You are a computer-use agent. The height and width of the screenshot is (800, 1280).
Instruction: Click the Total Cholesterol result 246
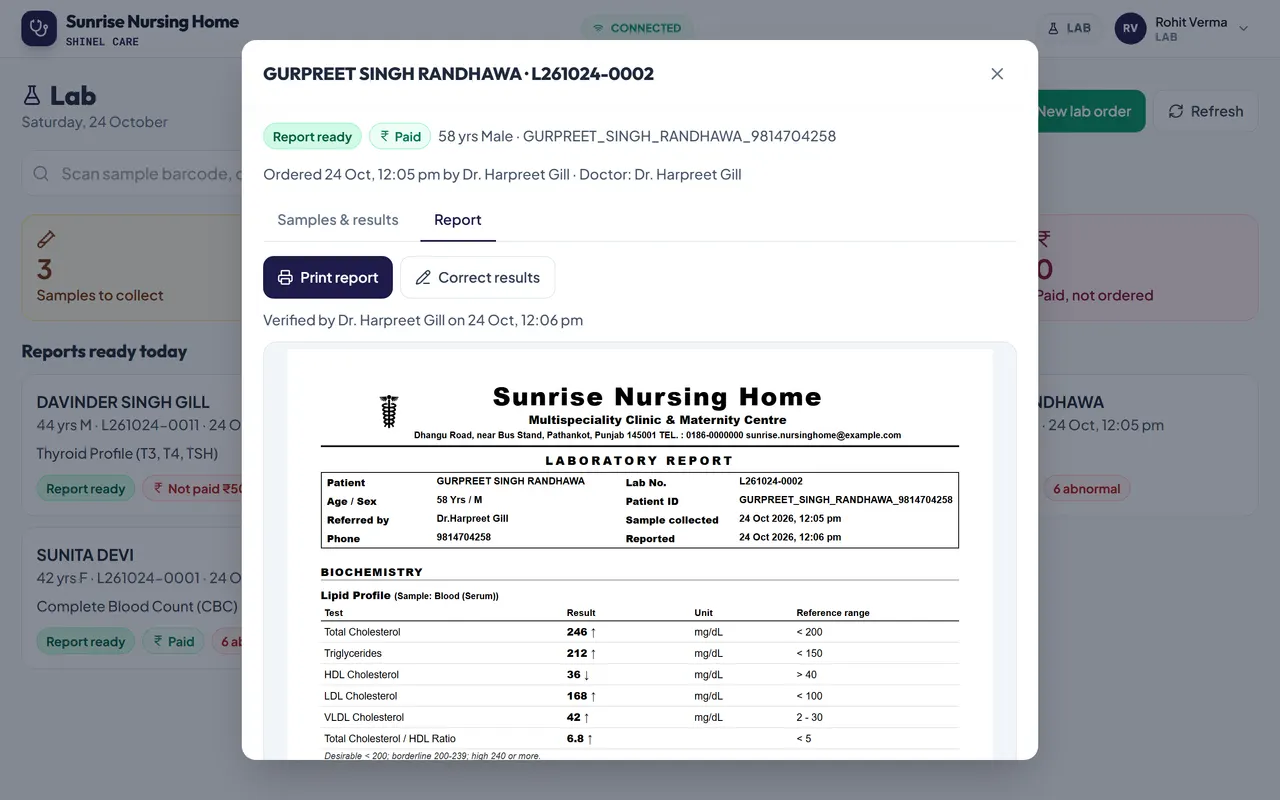(x=577, y=632)
